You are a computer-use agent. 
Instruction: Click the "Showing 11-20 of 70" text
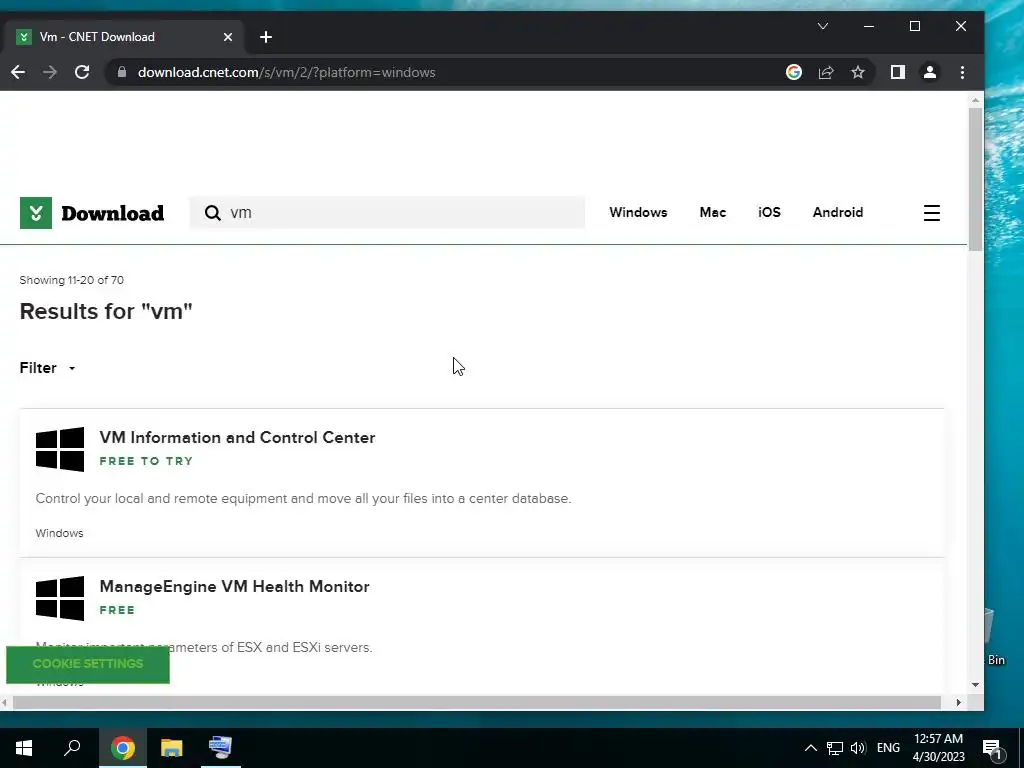(x=72, y=280)
